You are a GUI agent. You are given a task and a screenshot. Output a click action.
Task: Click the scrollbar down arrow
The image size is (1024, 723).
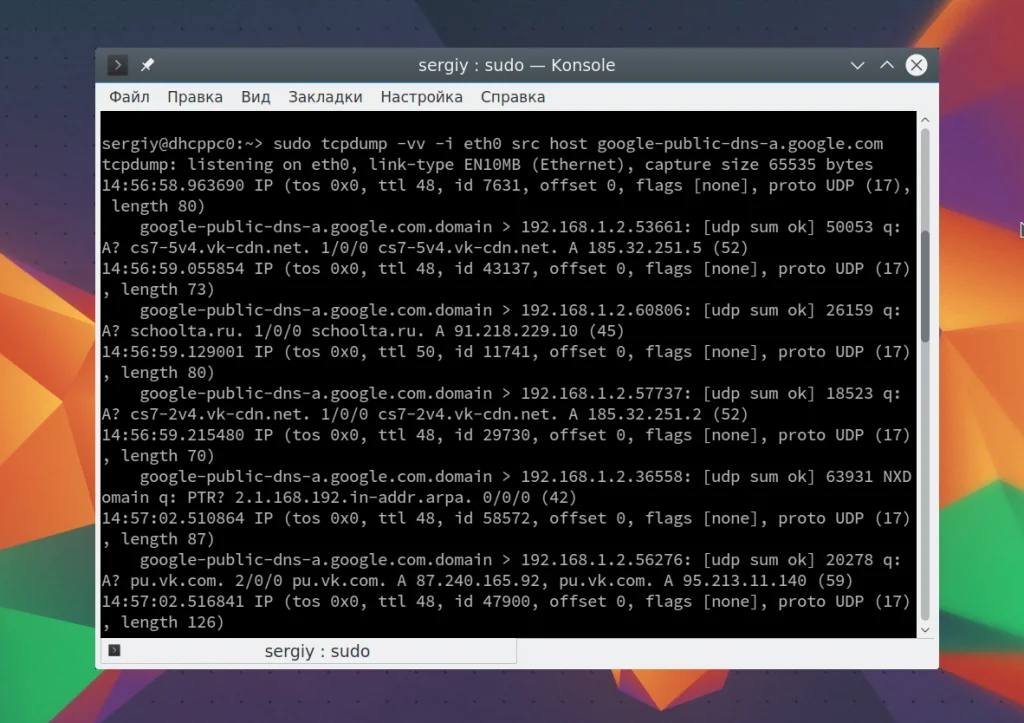pyautogui.click(x=925, y=630)
